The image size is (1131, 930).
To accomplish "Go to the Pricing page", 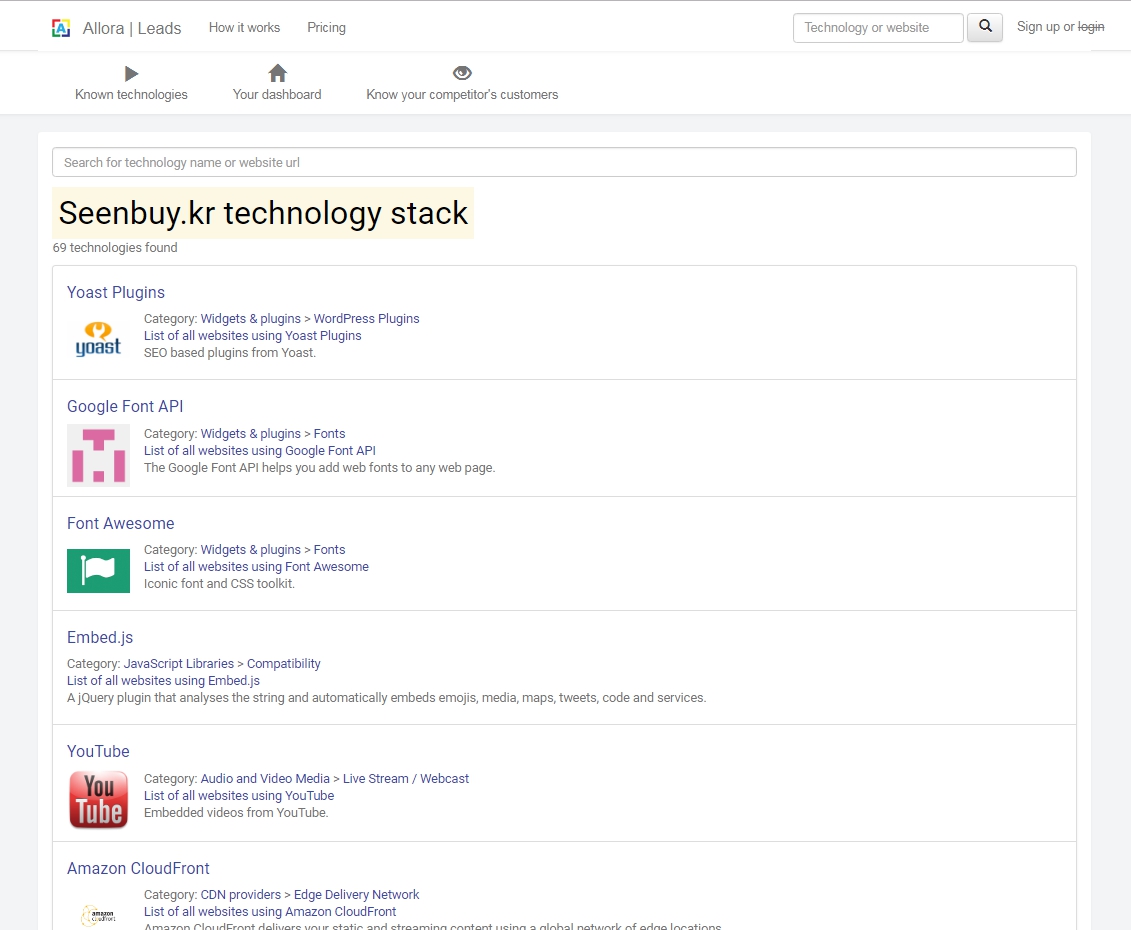I will (x=326, y=28).
